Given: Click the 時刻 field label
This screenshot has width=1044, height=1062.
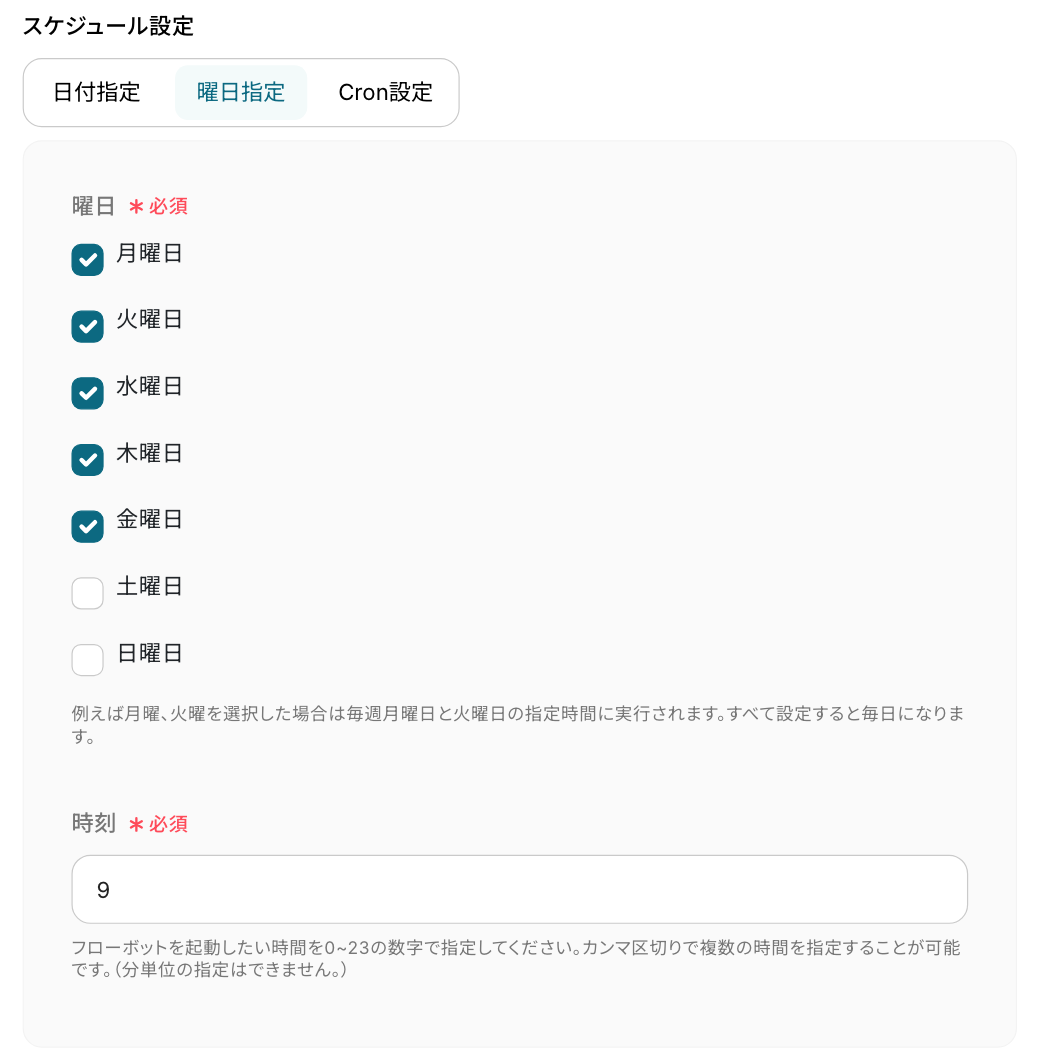Looking at the screenshot, I should tap(93, 824).
